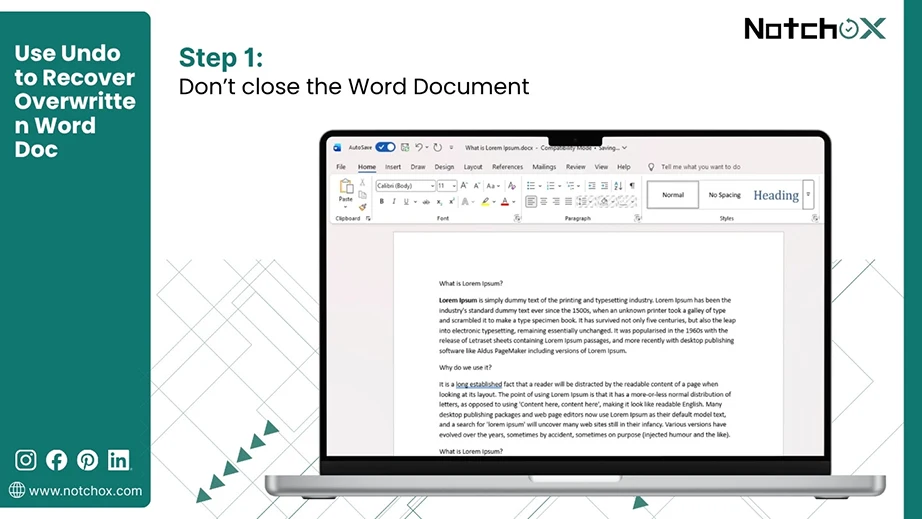
Task: Click the Align Left icon
Action: tap(531, 202)
